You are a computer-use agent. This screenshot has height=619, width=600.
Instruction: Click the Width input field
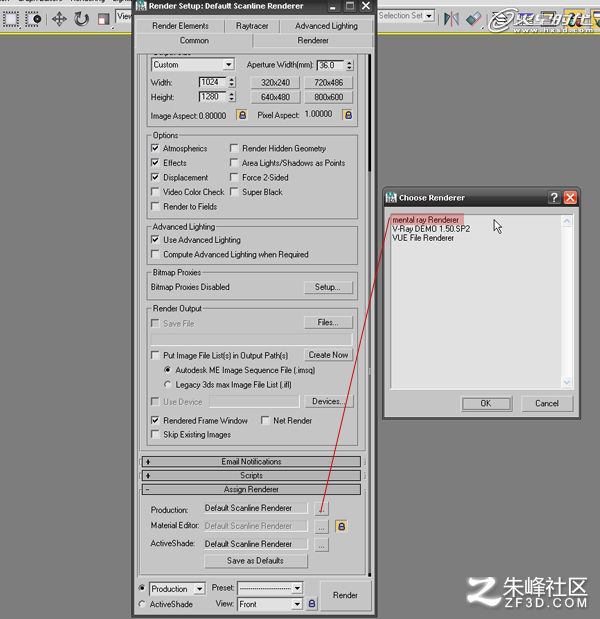coord(212,82)
